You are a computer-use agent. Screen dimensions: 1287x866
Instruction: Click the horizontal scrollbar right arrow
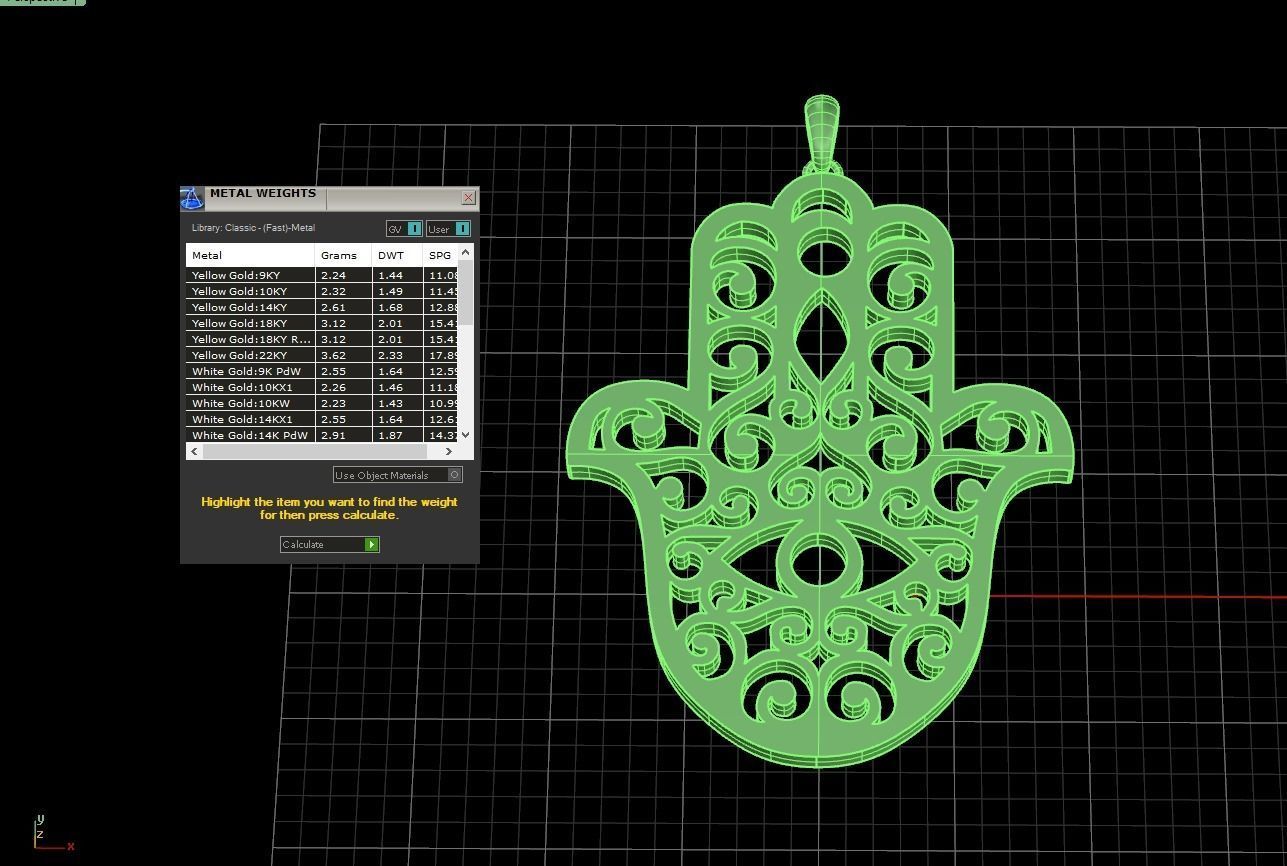pyautogui.click(x=448, y=451)
